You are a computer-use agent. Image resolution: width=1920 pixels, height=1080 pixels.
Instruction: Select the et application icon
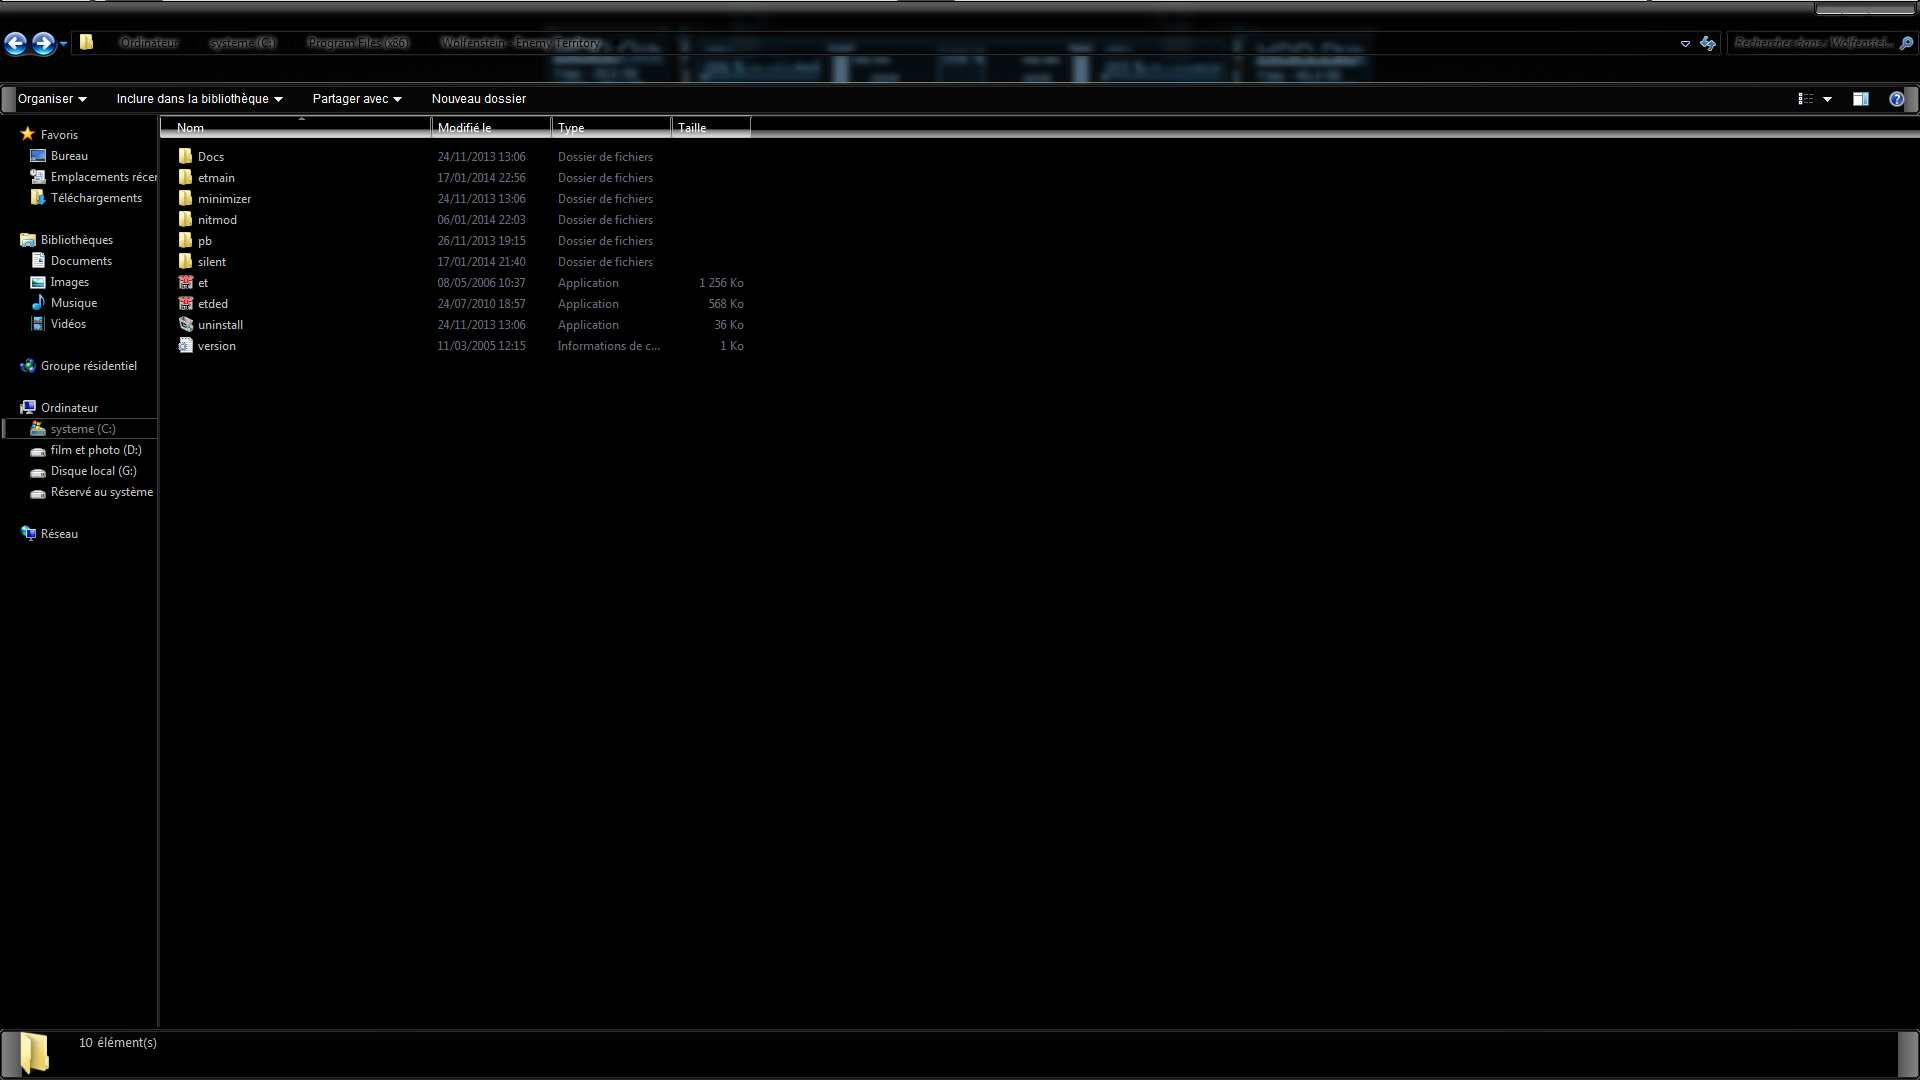pos(186,282)
